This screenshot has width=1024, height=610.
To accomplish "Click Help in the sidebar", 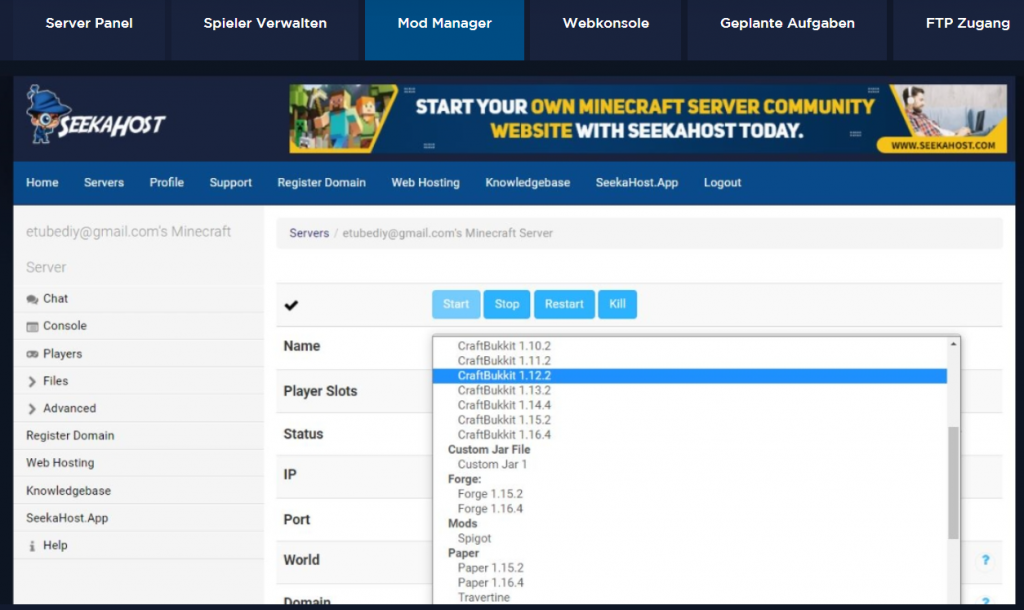I will click(x=56, y=545).
